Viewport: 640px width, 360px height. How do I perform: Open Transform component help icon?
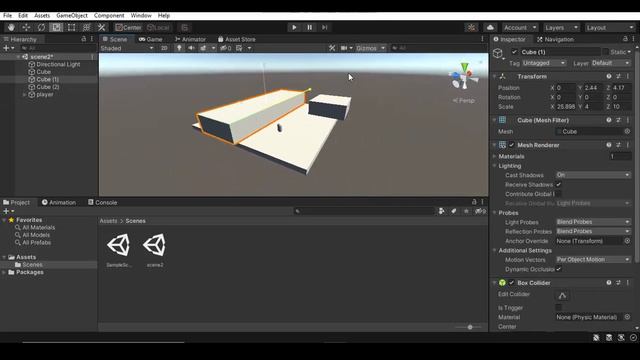(609, 76)
